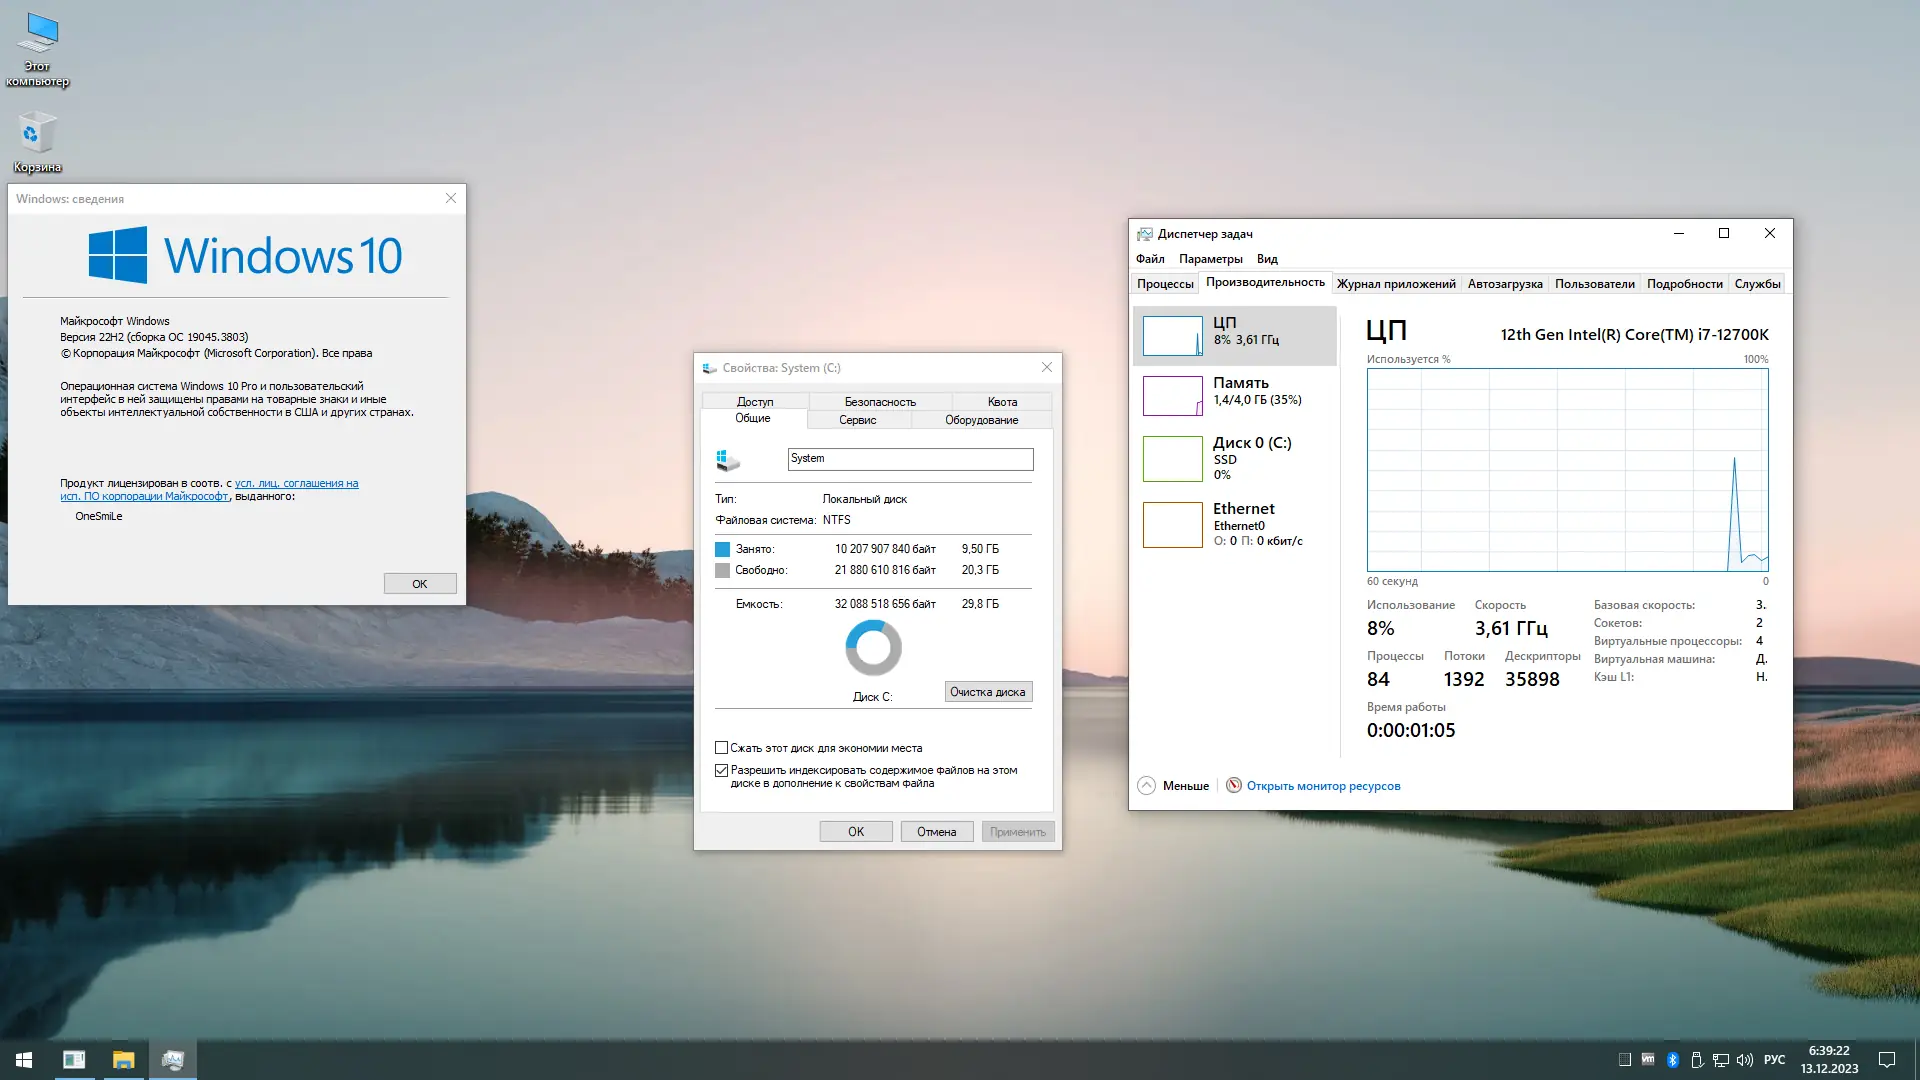
Task: Click the Windows Start button
Action: pos(24,1060)
